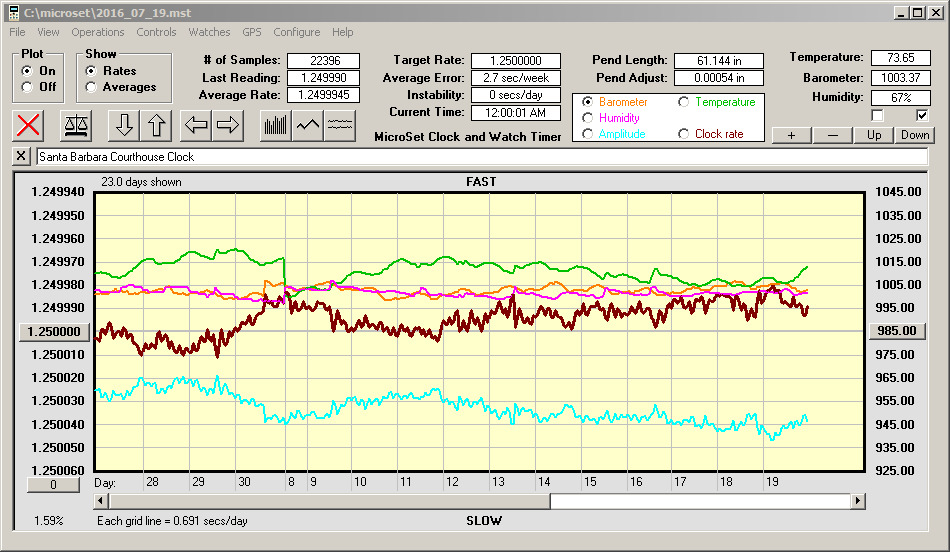Click the balance scales icon
The width and height of the screenshot is (950, 552).
(x=75, y=125)
